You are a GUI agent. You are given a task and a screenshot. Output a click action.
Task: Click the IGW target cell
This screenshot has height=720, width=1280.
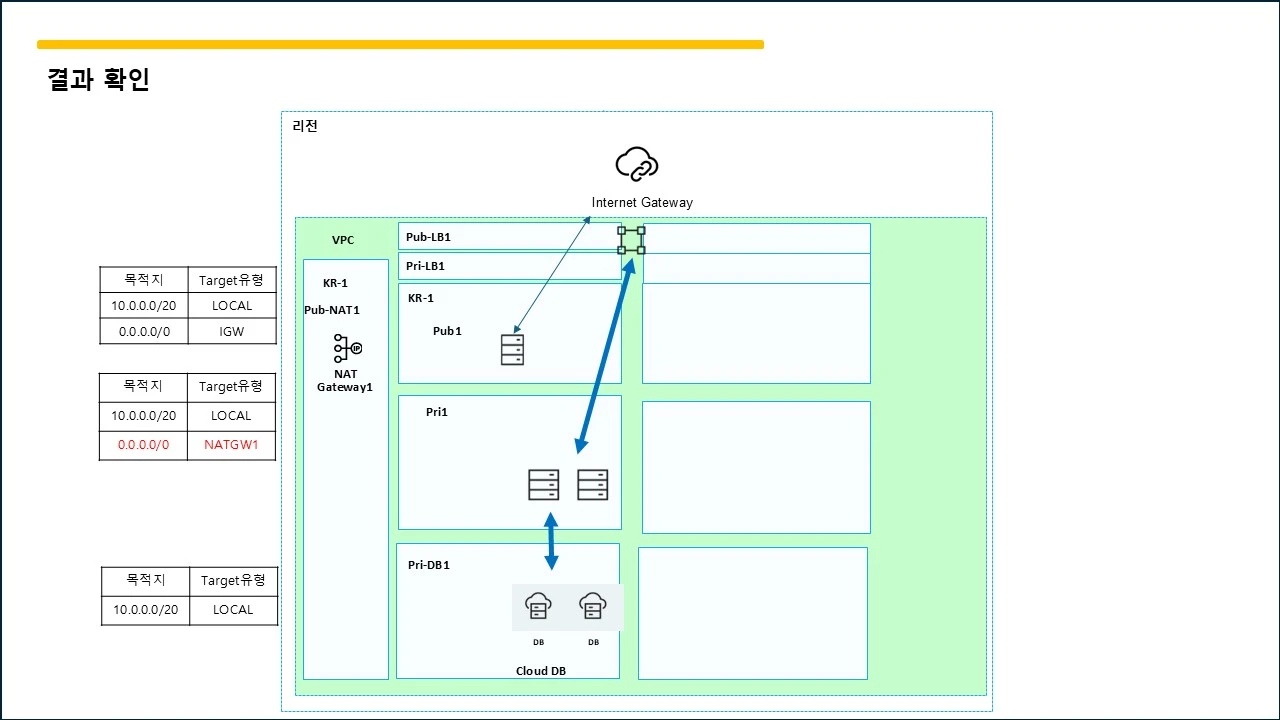tap(232, 331)
